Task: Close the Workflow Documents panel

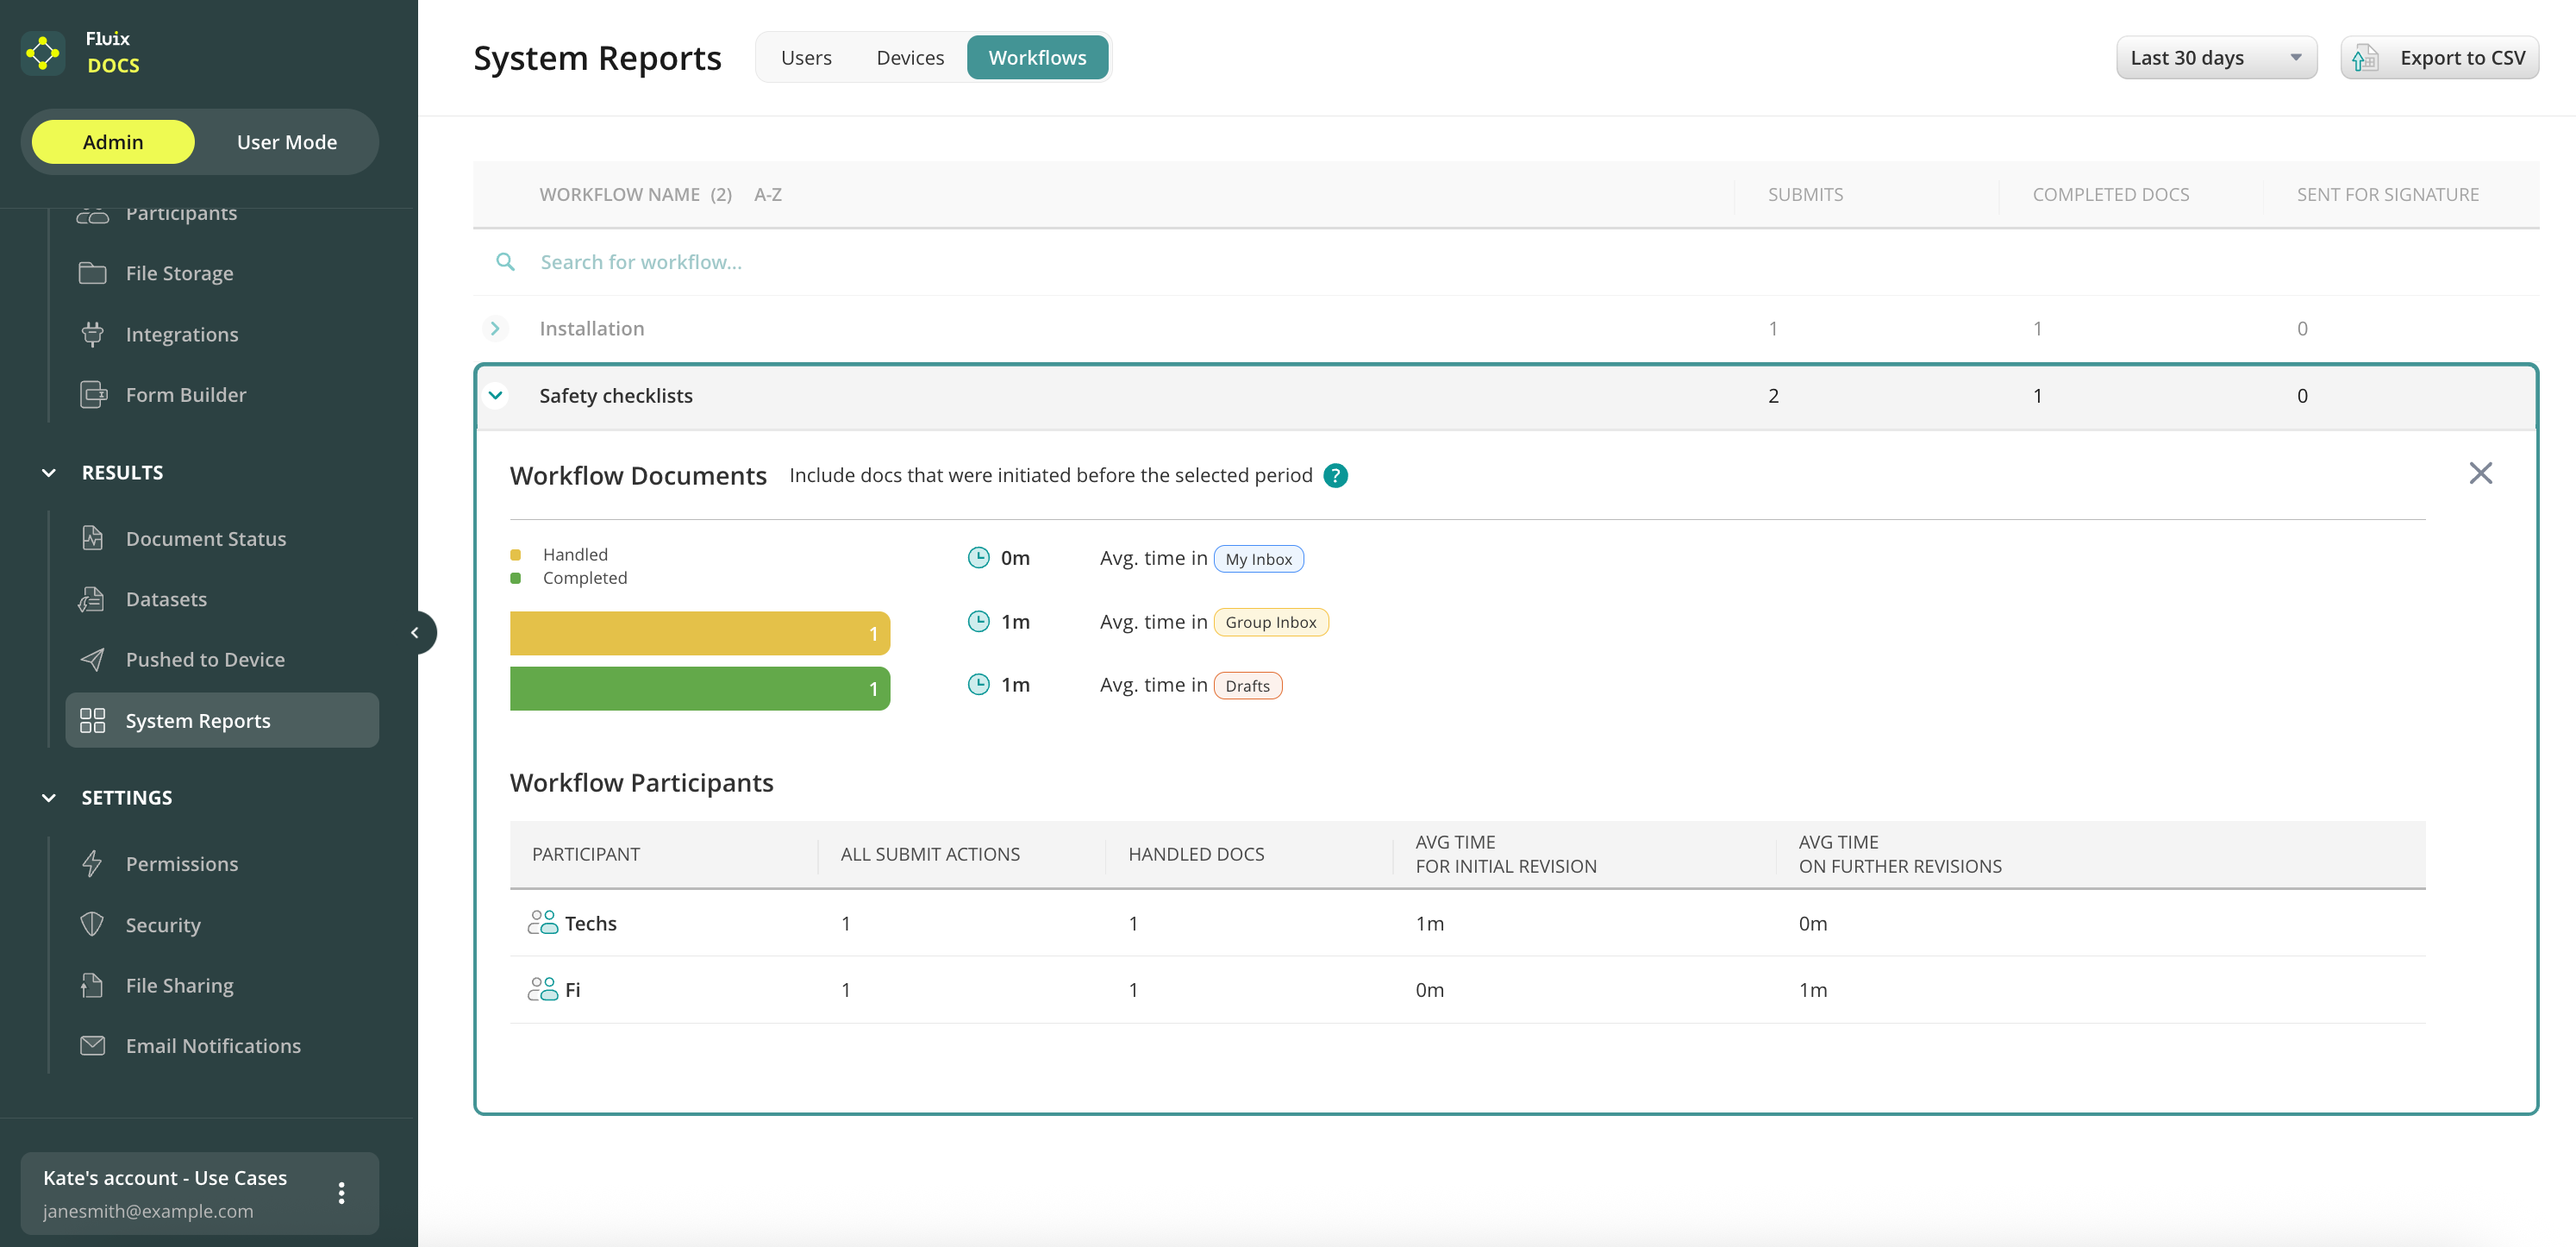Action: click(x=2480, y=473)
